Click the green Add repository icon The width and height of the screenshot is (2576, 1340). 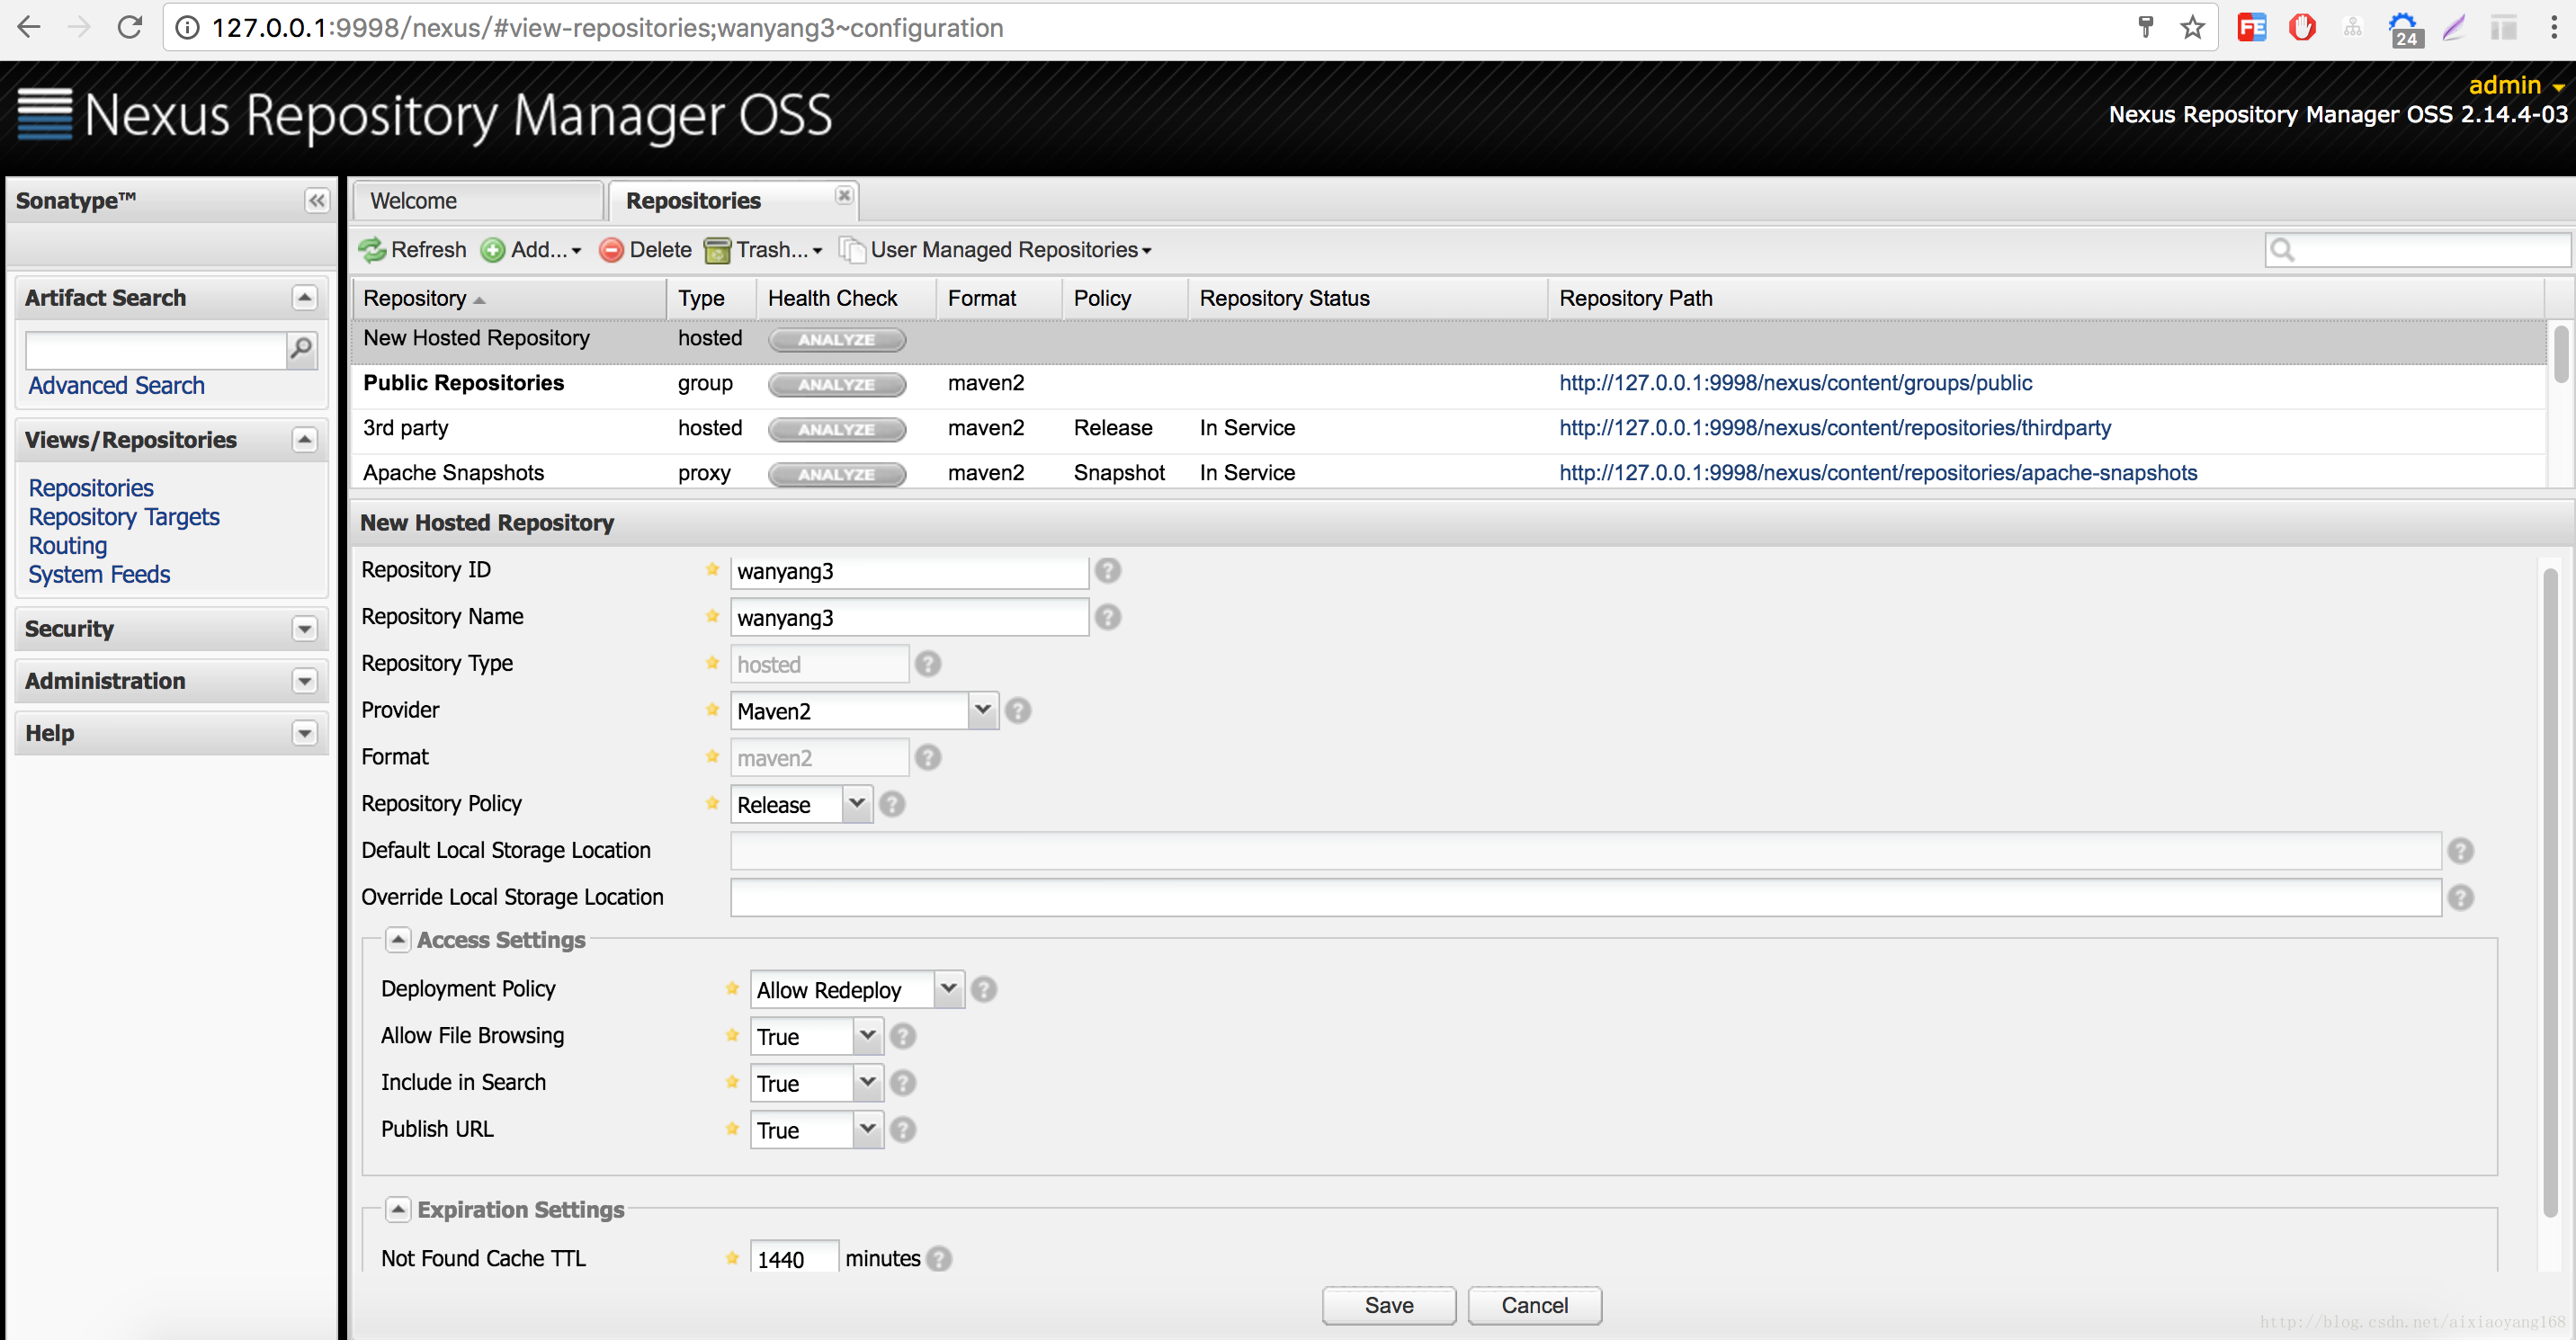point(493,250)
